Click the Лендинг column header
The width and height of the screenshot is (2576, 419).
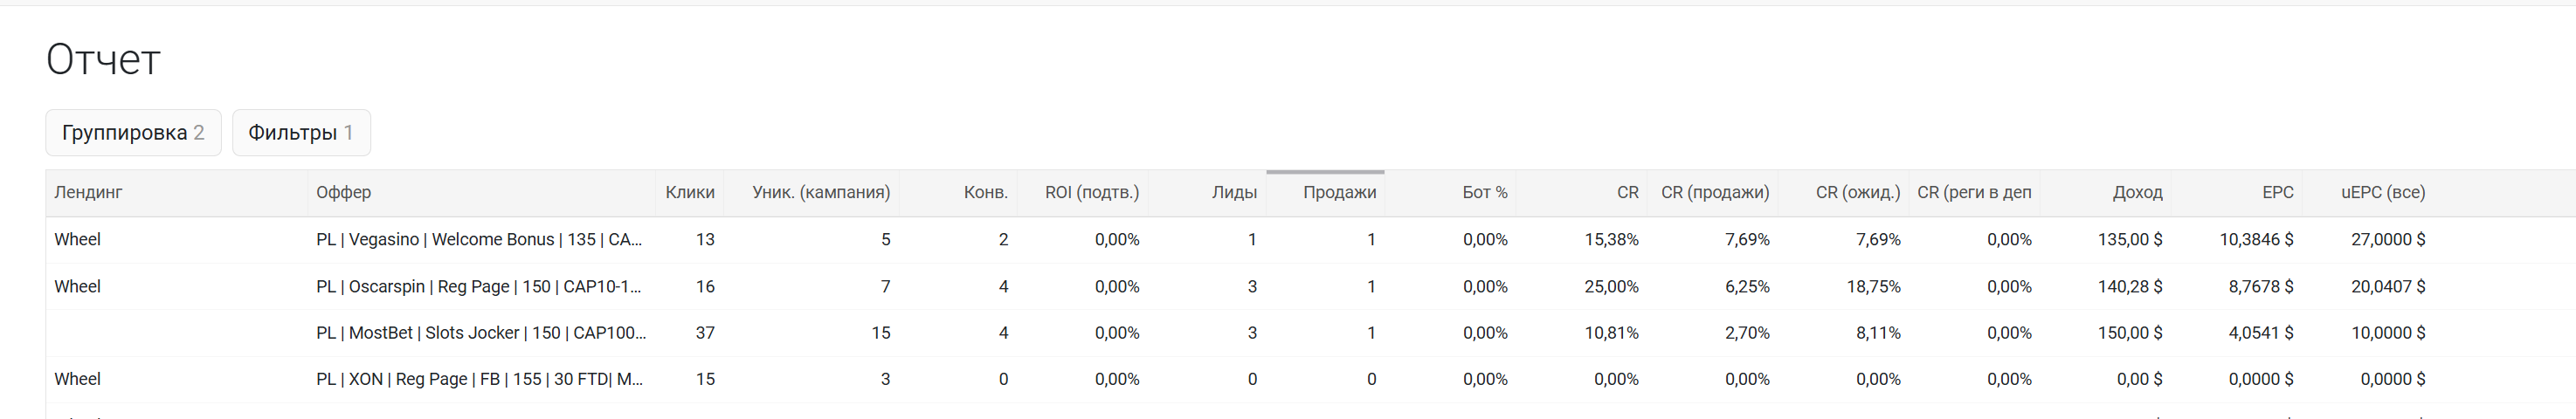point(88,192)
